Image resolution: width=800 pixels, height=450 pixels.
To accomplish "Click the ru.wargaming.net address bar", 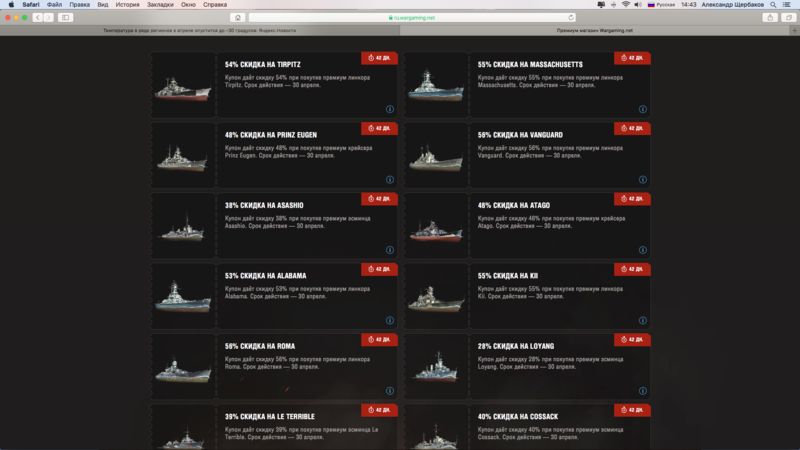I will tap(412, 17).
